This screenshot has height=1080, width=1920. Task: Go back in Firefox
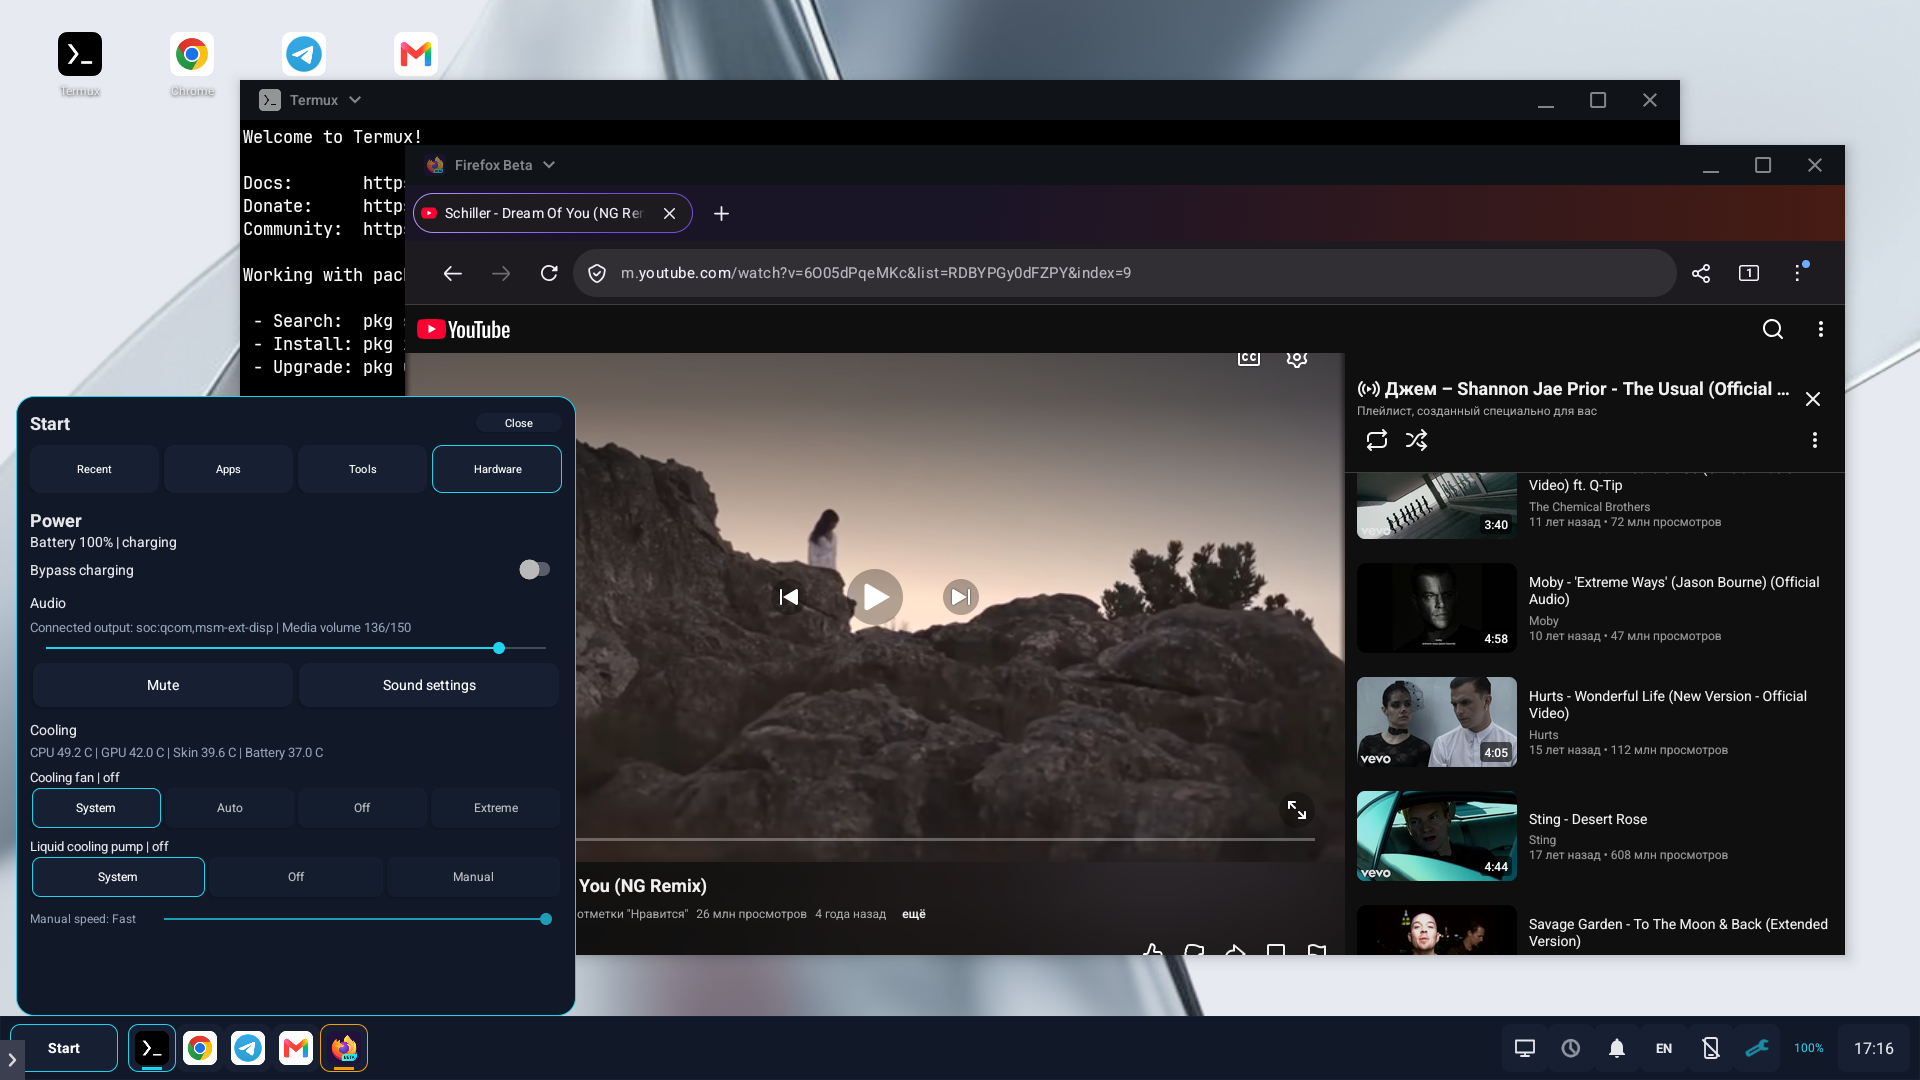coord(452,273)
